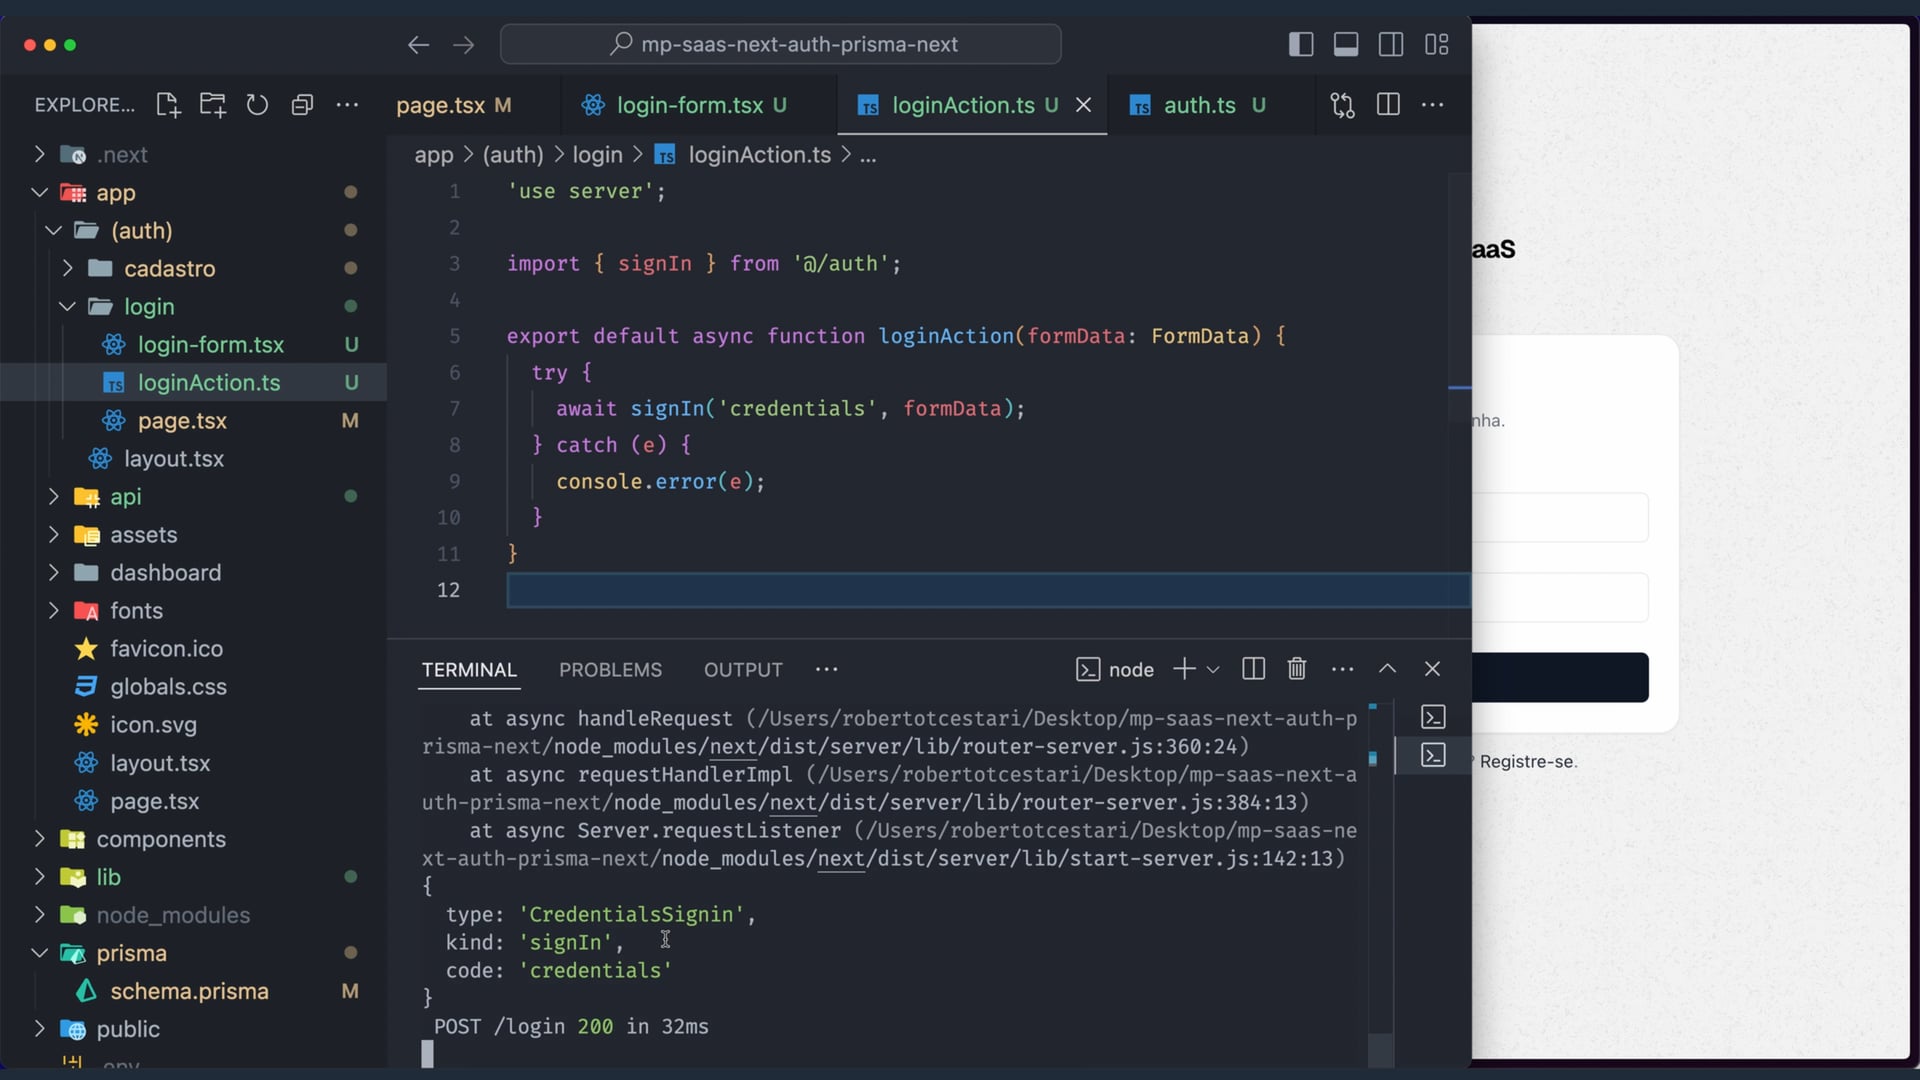Toggle the primary side bar visibility
1920x1080 pixels.
pyautogui.click(x=1301, y=44)
